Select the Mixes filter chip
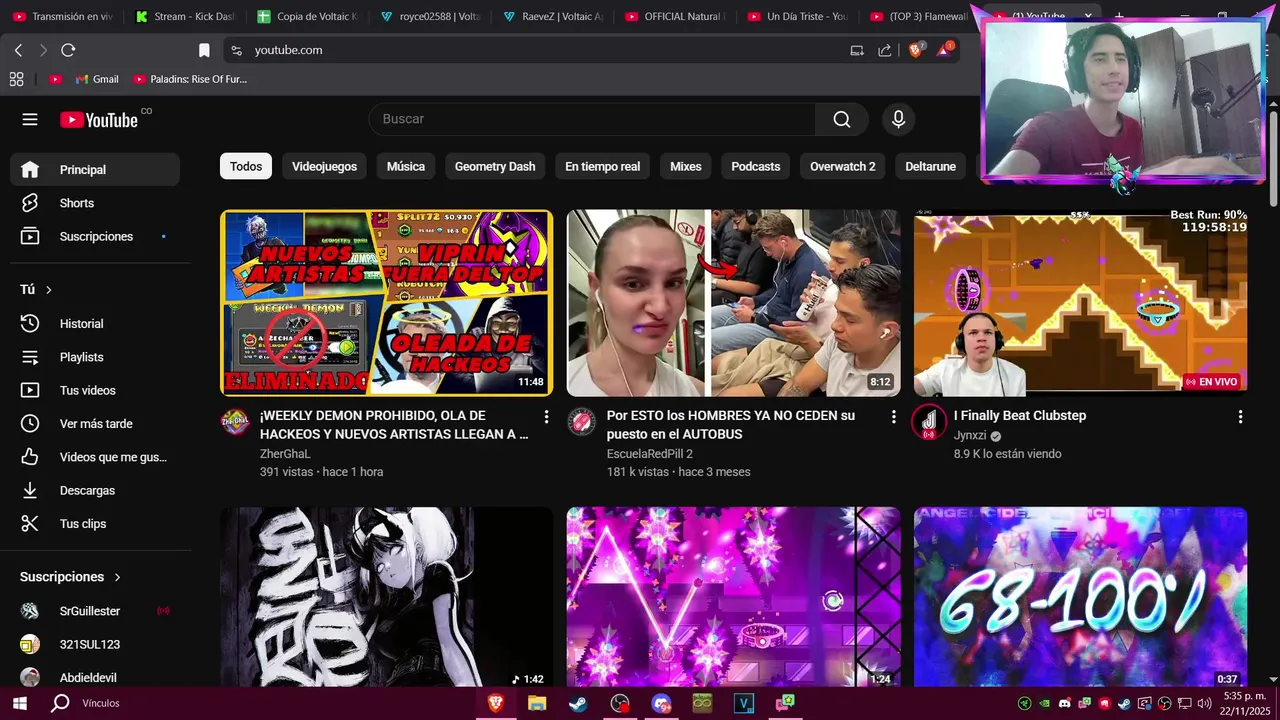 click(x=686, y=167)
